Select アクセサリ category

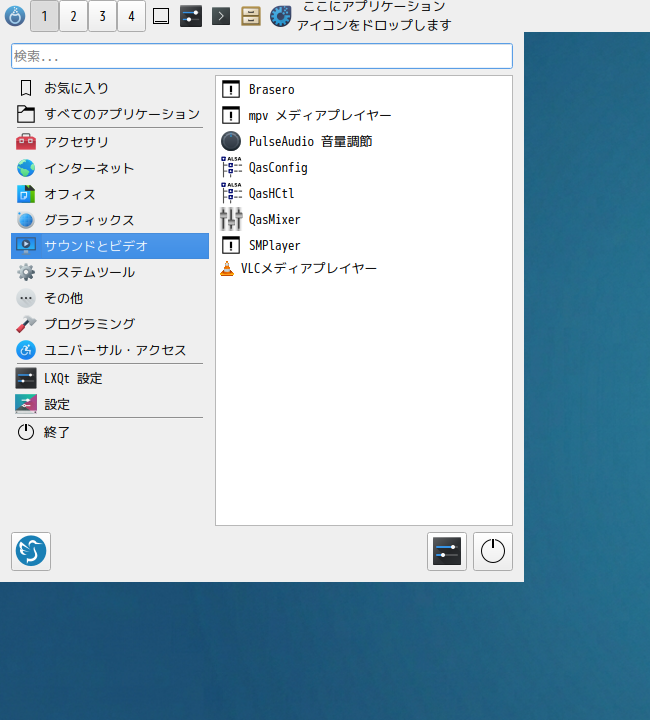[x=110, y=142]
